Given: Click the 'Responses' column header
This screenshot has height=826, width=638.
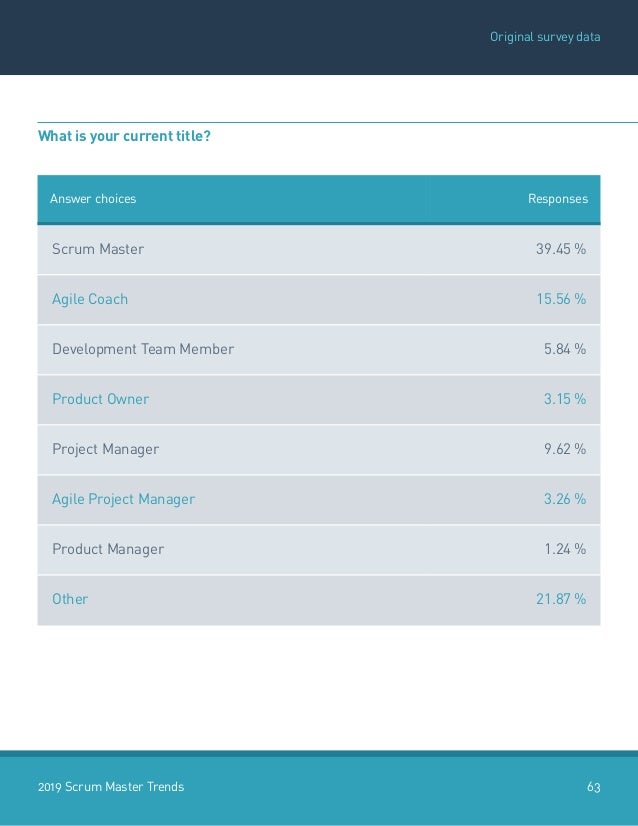Looking at the screenshot, I should coord(558,199).
